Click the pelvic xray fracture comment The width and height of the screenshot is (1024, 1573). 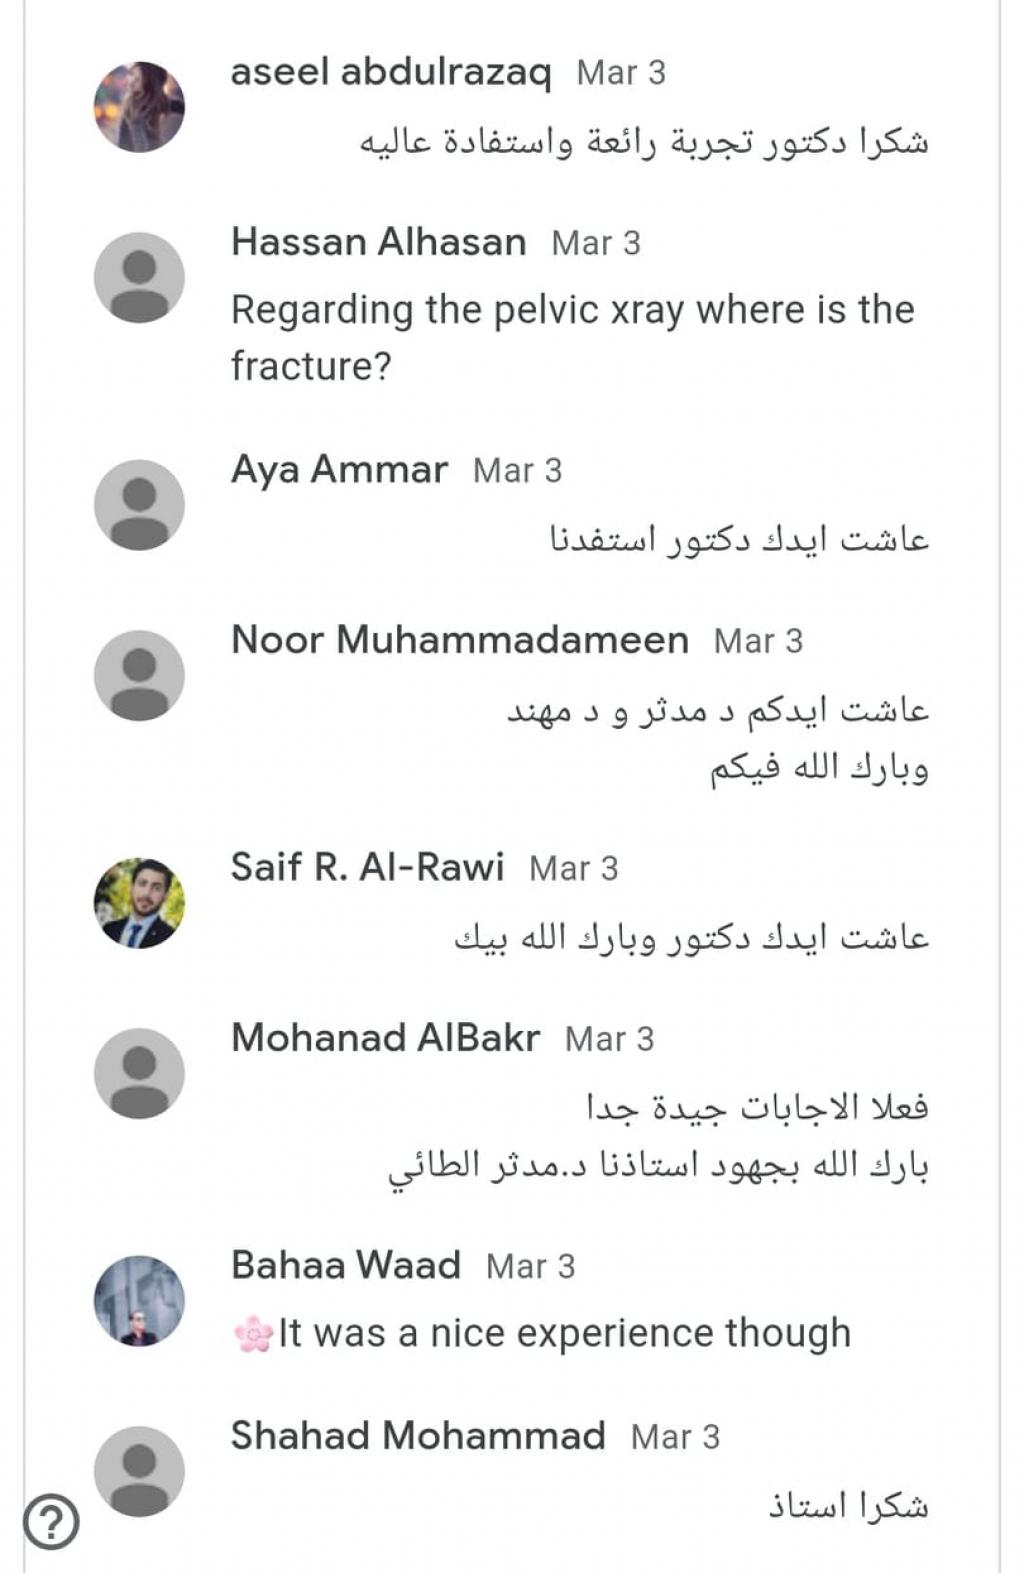click(x=572, y=338)
